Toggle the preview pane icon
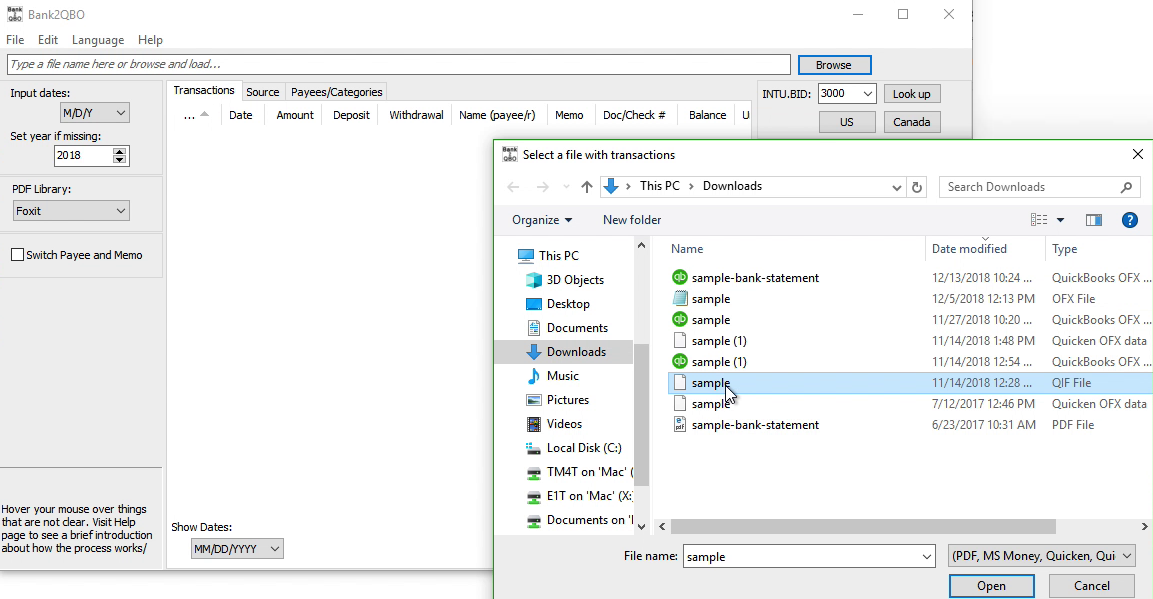 (1094, 220)
